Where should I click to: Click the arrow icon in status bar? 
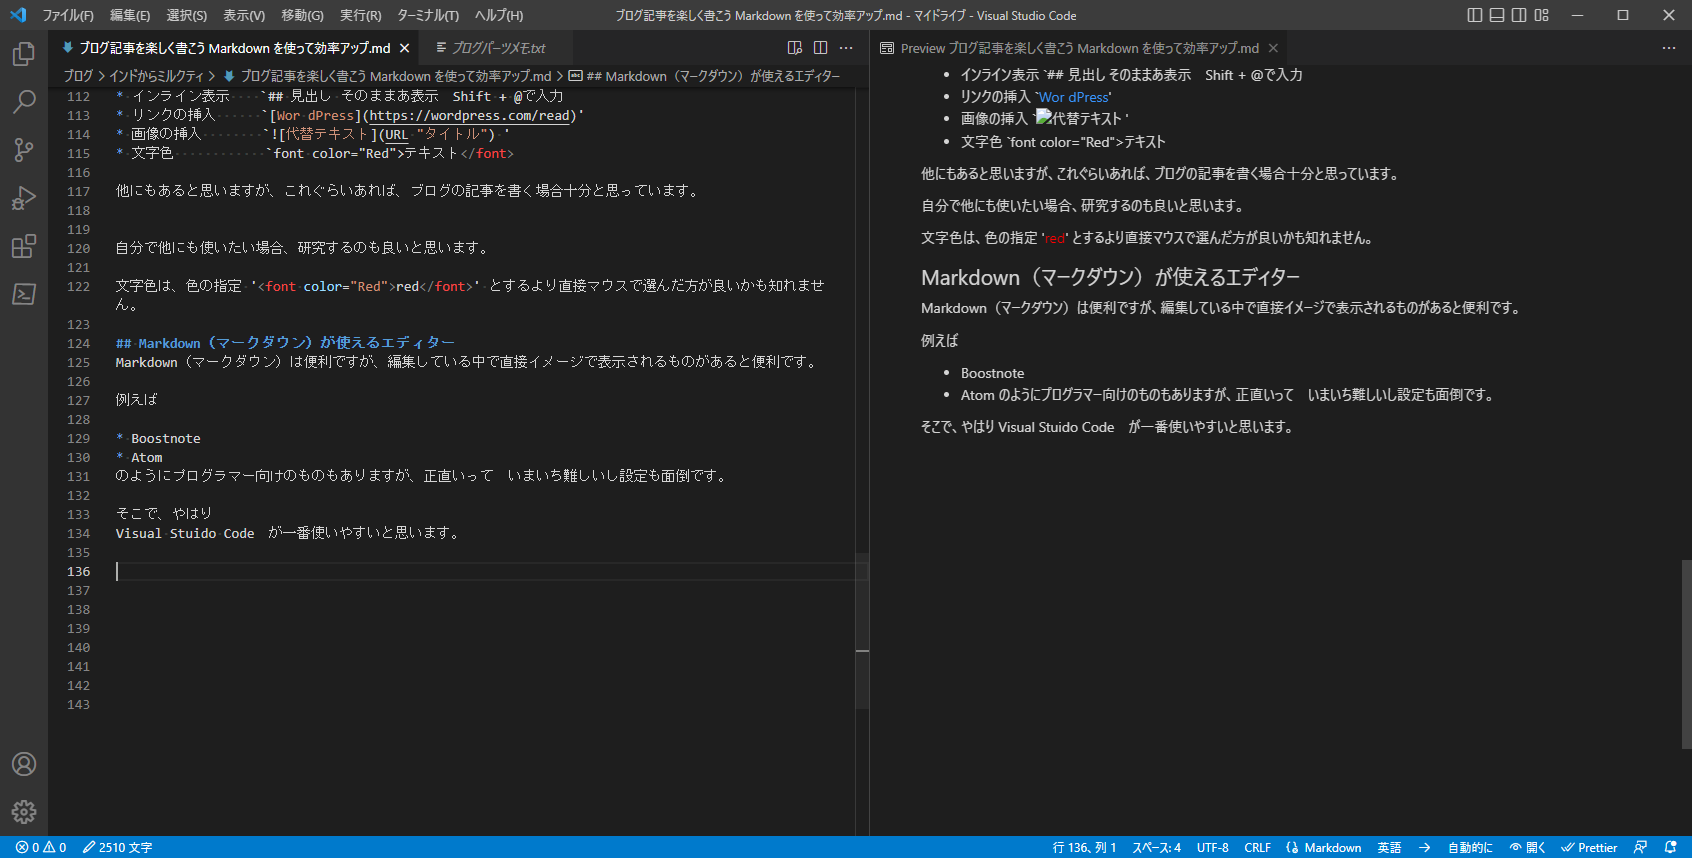tap(1424, 847)
